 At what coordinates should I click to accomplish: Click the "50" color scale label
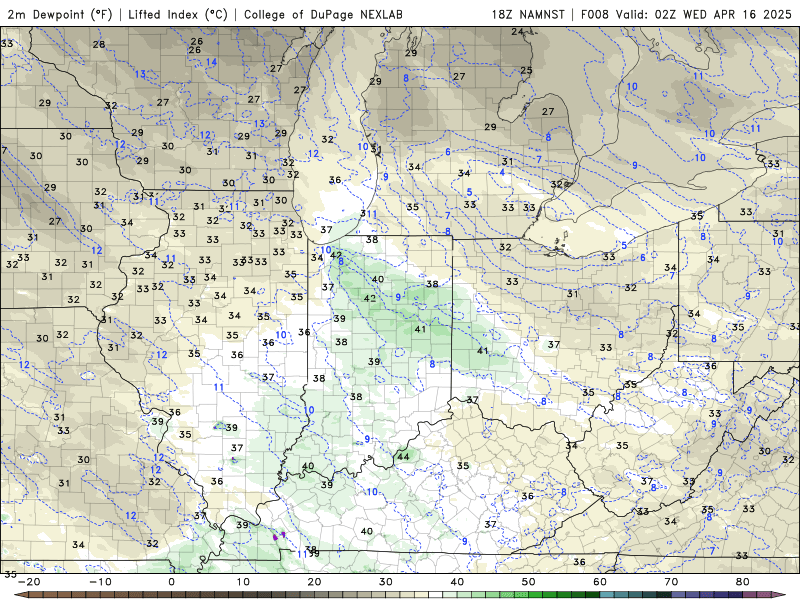pos(529,582)
